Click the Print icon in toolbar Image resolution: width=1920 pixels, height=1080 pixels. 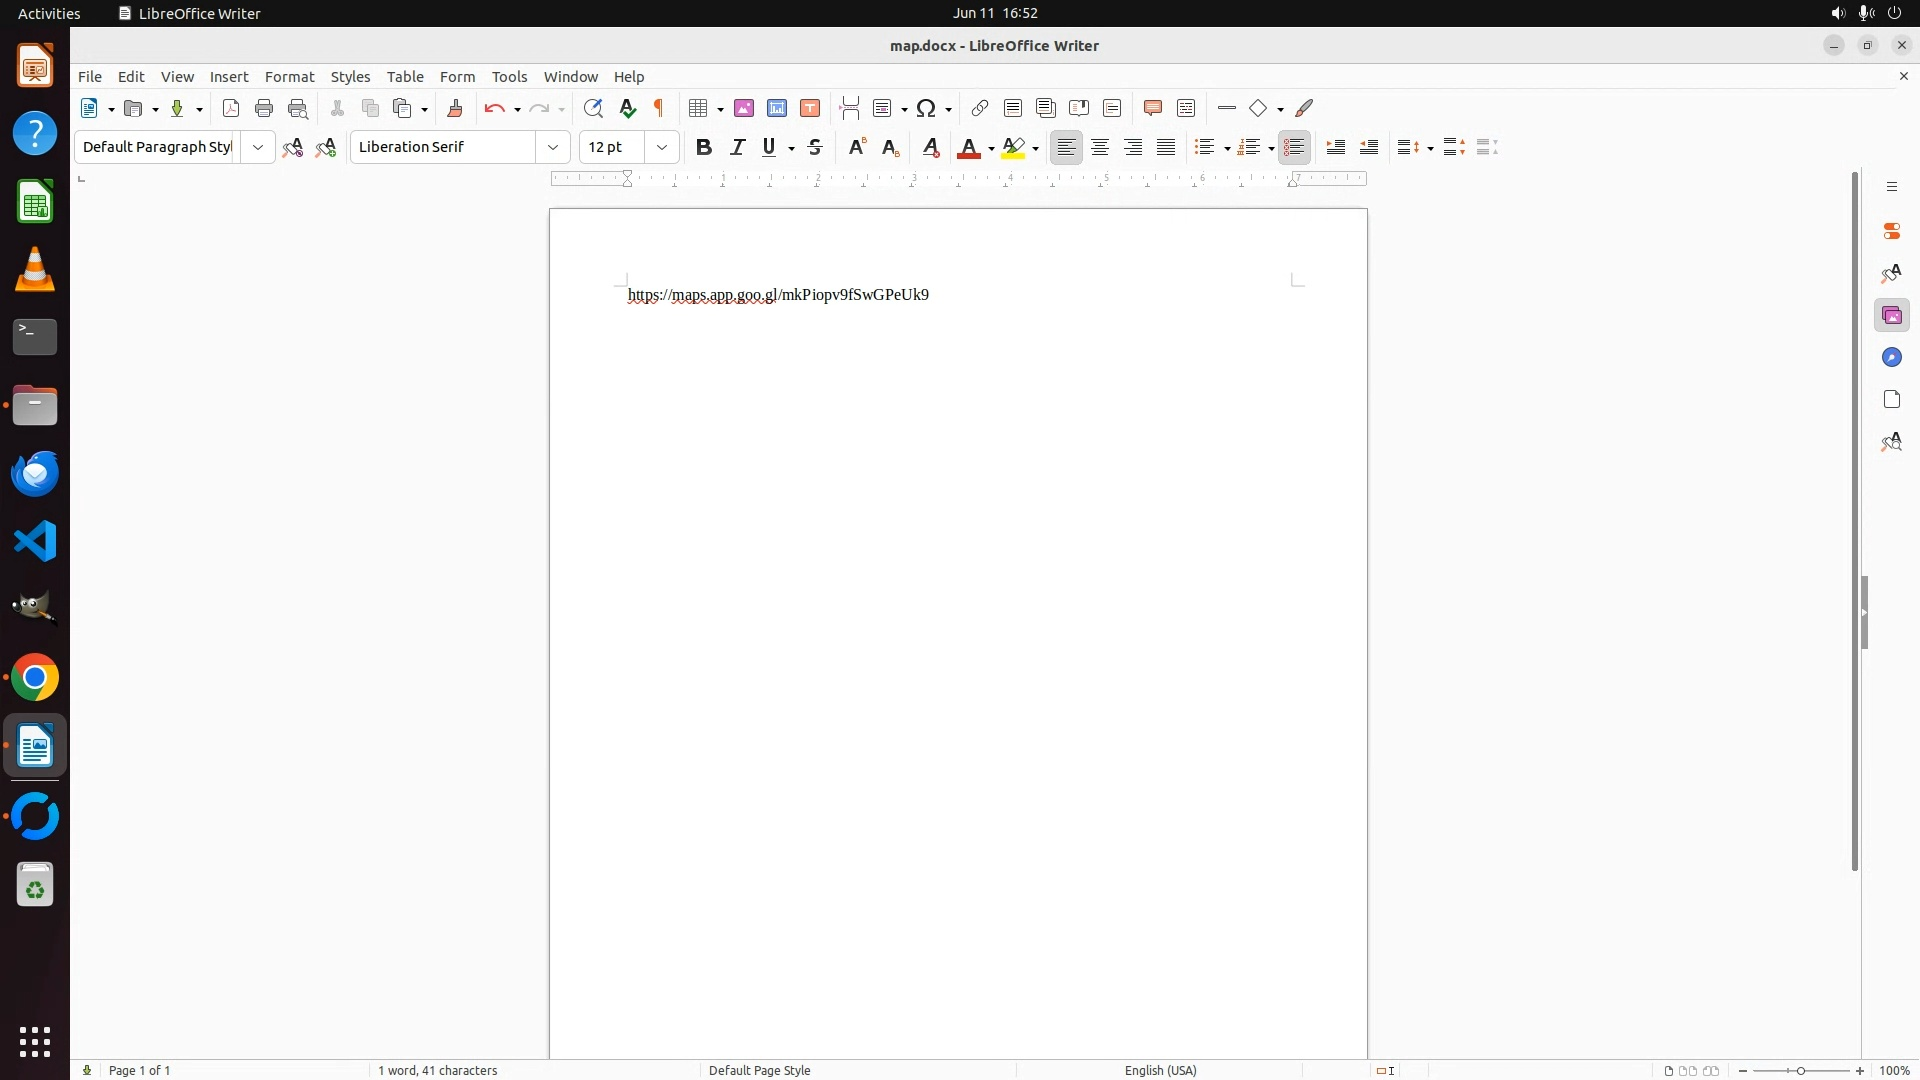(264, 108)
